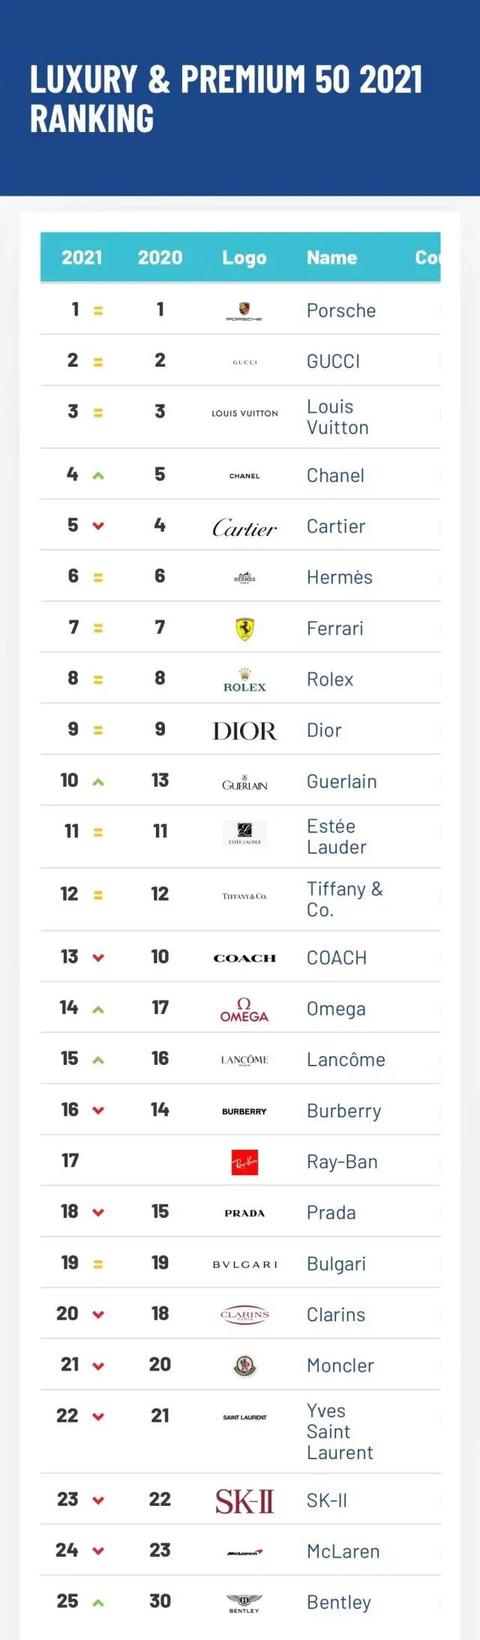Open the Louis Vuitton brand name
Screen dimensions: 480x1640
coord(338,417)
